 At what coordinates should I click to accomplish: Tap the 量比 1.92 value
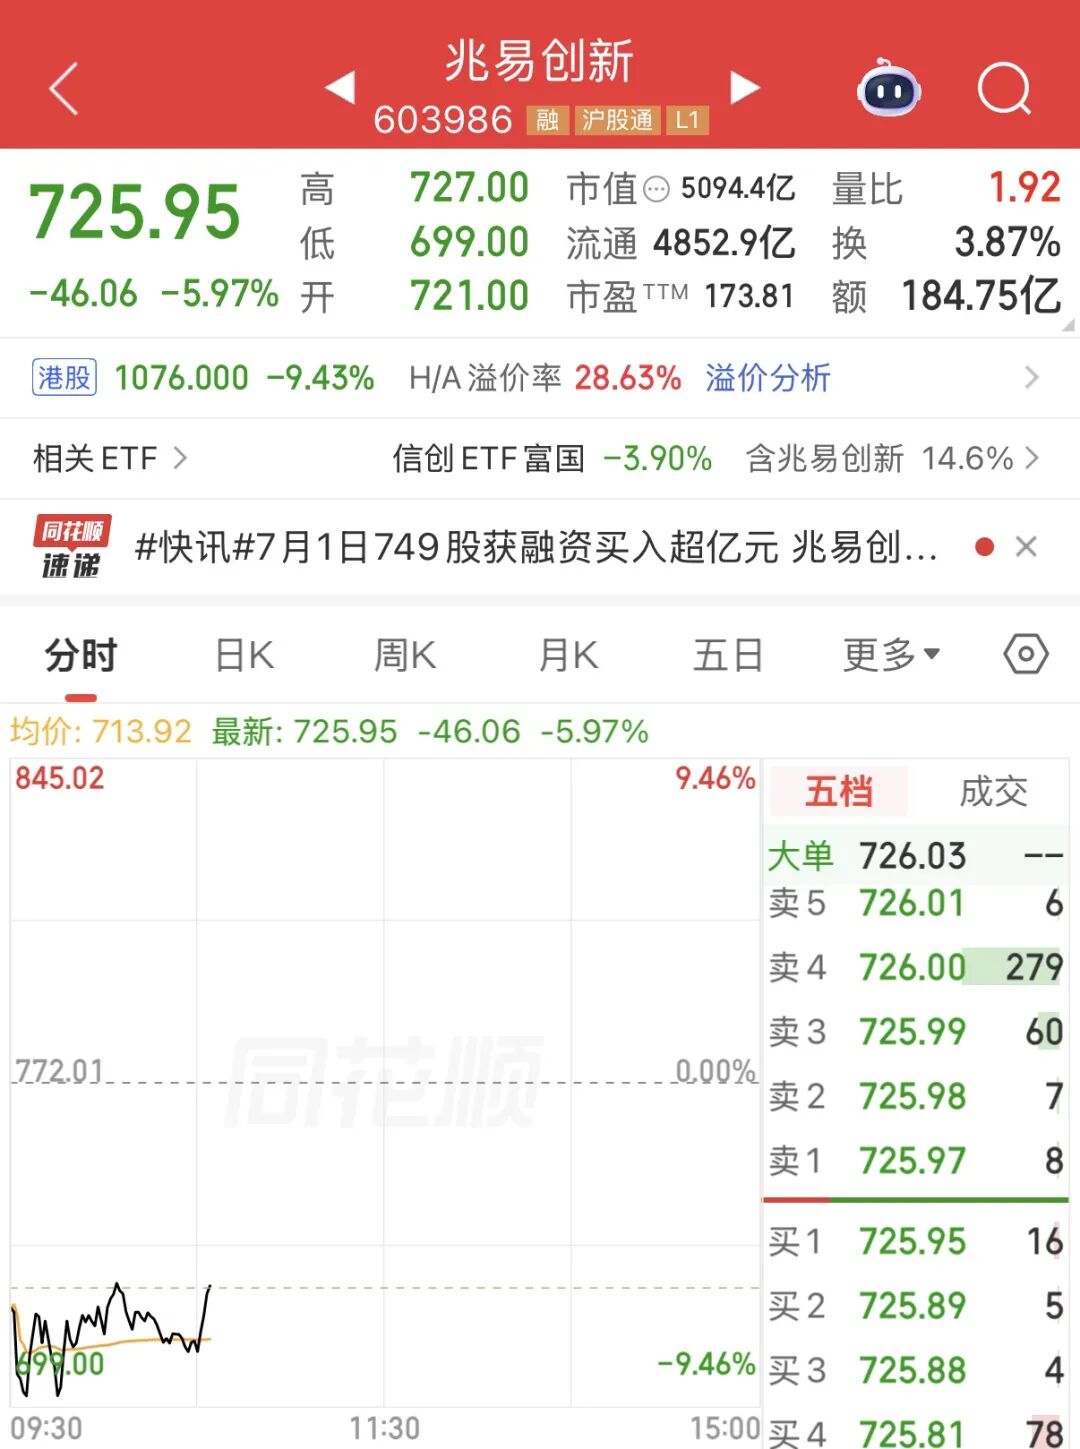1024,187
